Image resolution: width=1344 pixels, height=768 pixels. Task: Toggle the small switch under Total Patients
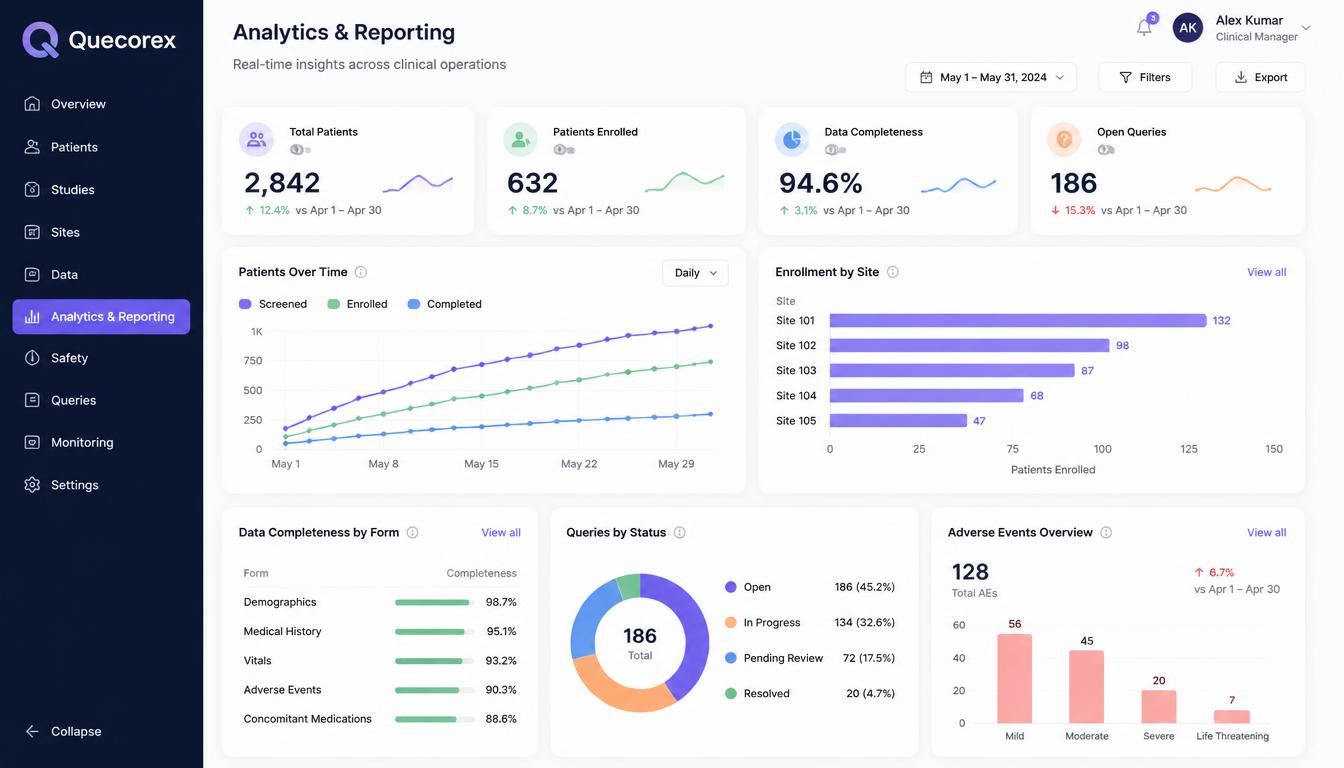pyautogui.click(x=300, y=150)
